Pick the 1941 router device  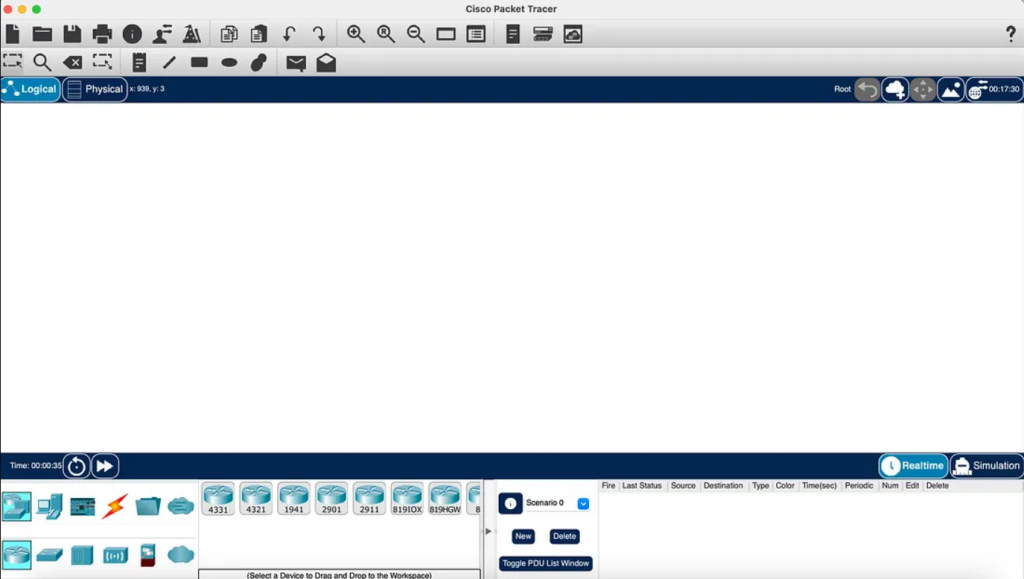(x=294, y=499)
